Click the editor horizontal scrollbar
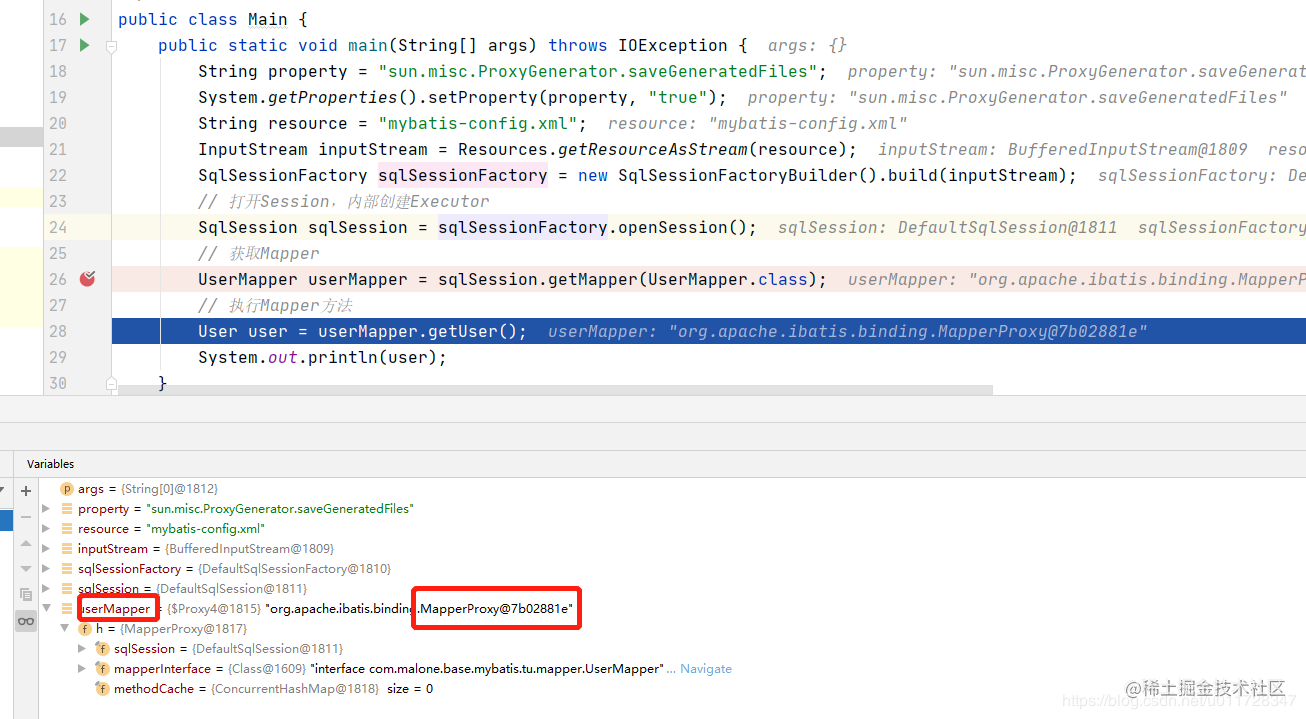 [555, 390]
